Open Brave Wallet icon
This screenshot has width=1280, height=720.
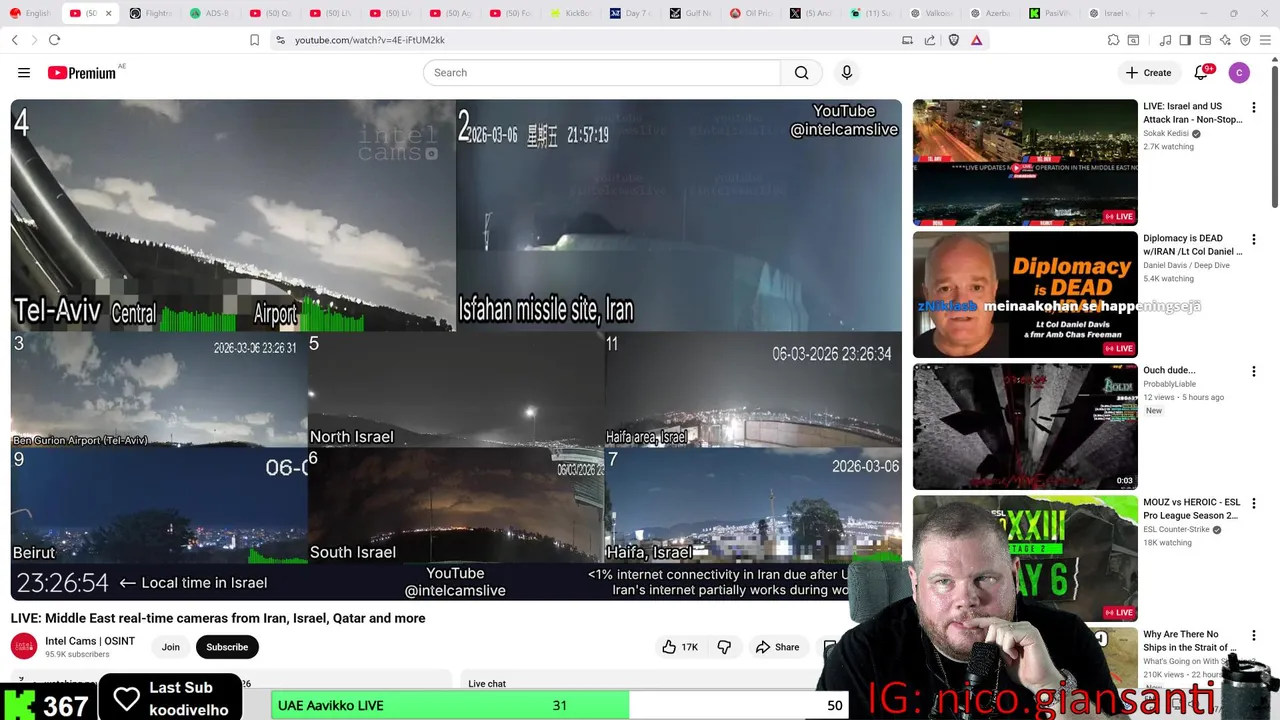point(1205,40)
